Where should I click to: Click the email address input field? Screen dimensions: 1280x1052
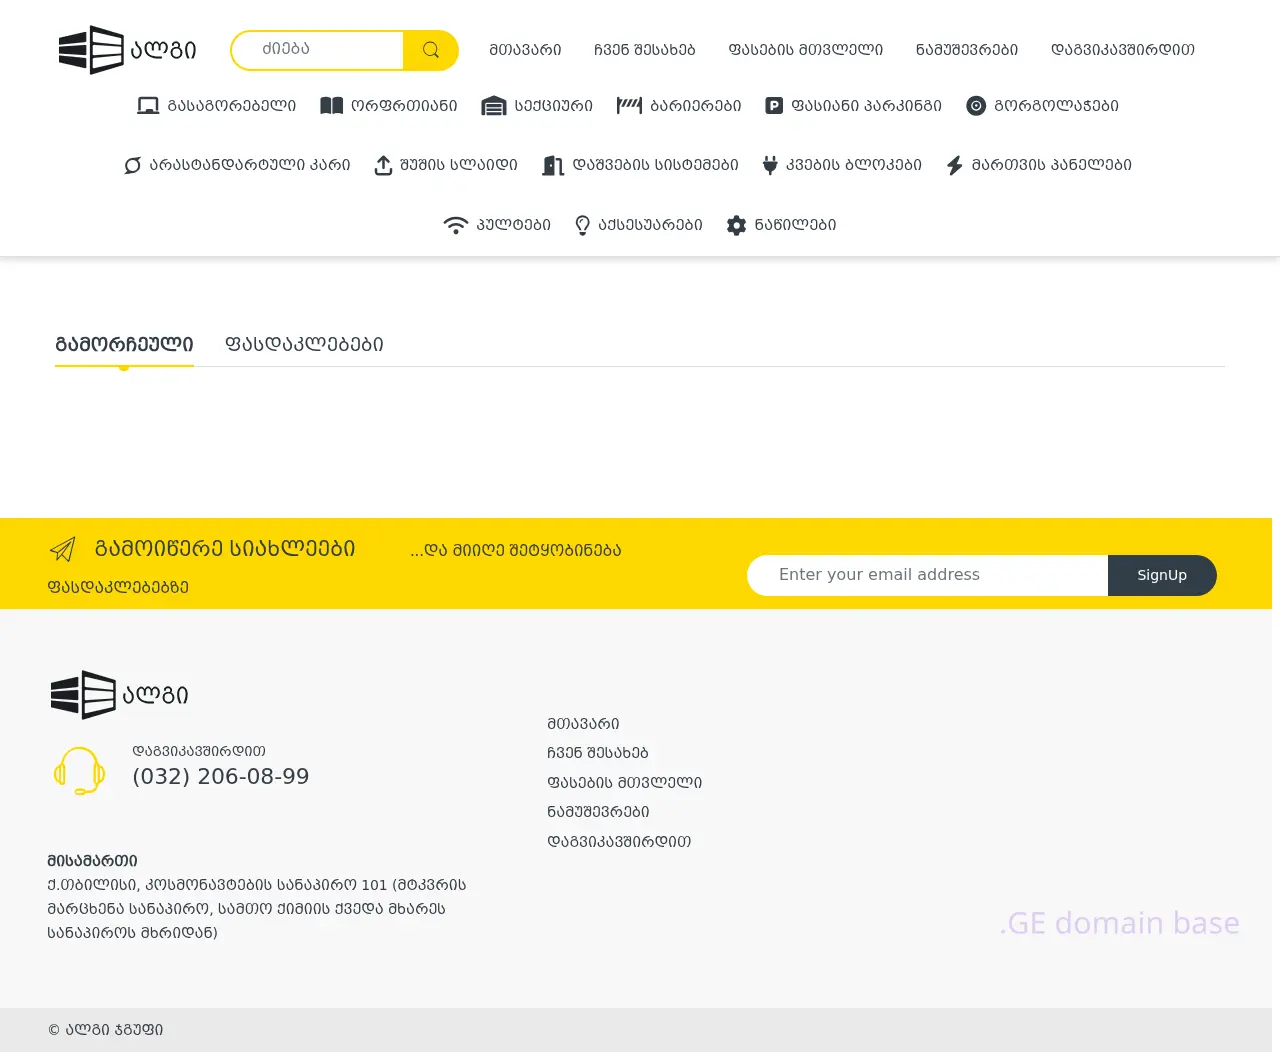[927, 575]
